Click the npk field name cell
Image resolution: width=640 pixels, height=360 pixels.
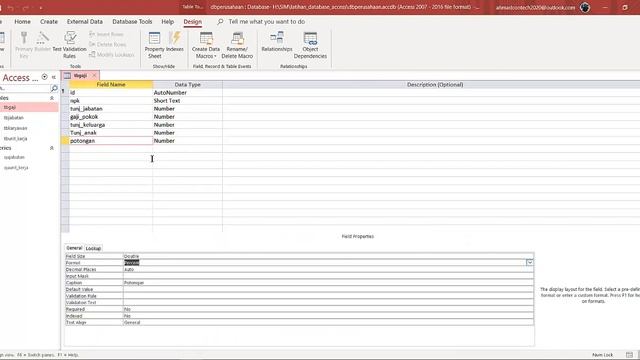point(111,100)
